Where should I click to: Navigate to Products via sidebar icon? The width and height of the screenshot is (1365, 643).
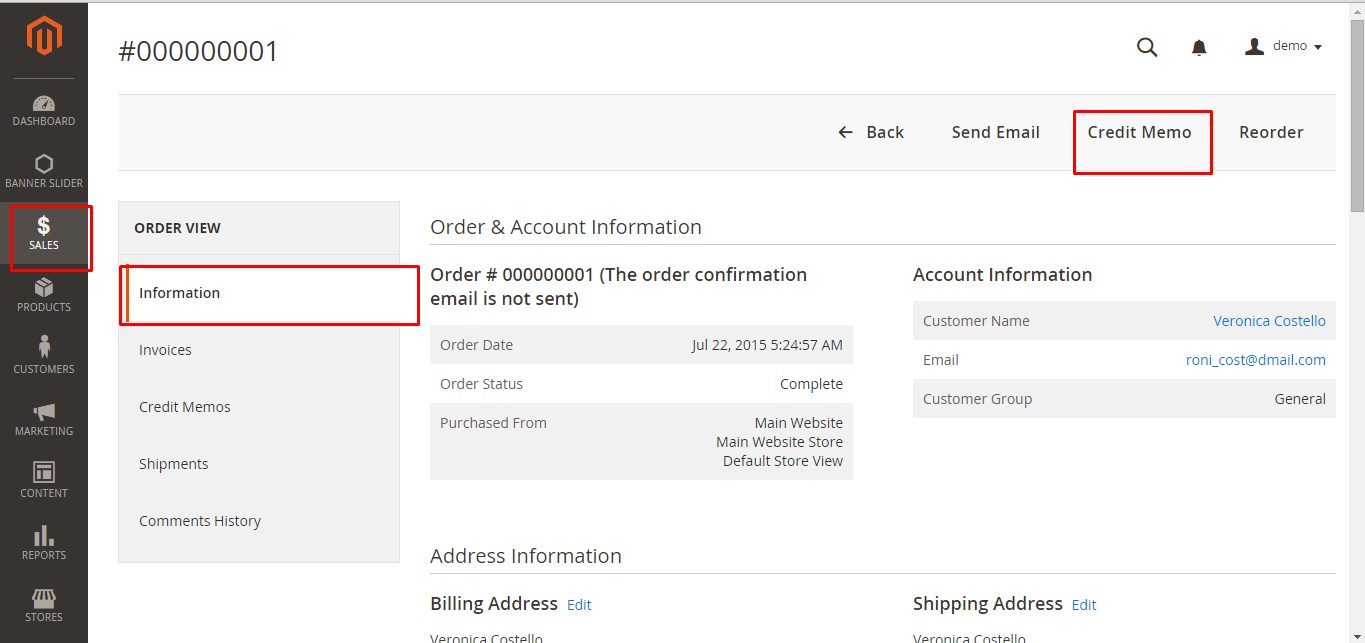pyautogui.click(x=43, y=296)
